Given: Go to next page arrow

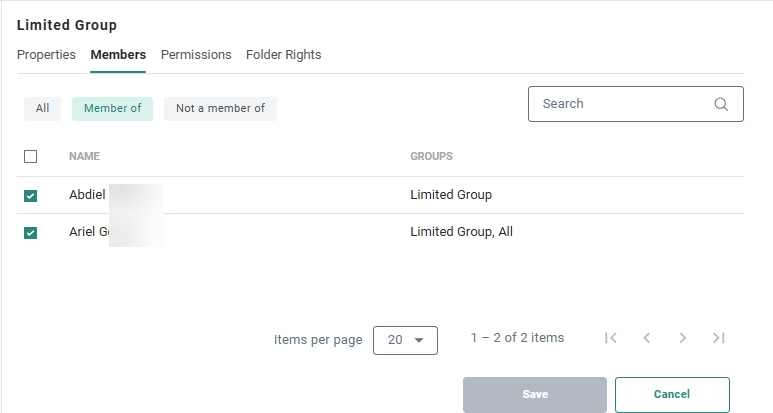Looking at the screenshot, I should (x=683, y=338).
